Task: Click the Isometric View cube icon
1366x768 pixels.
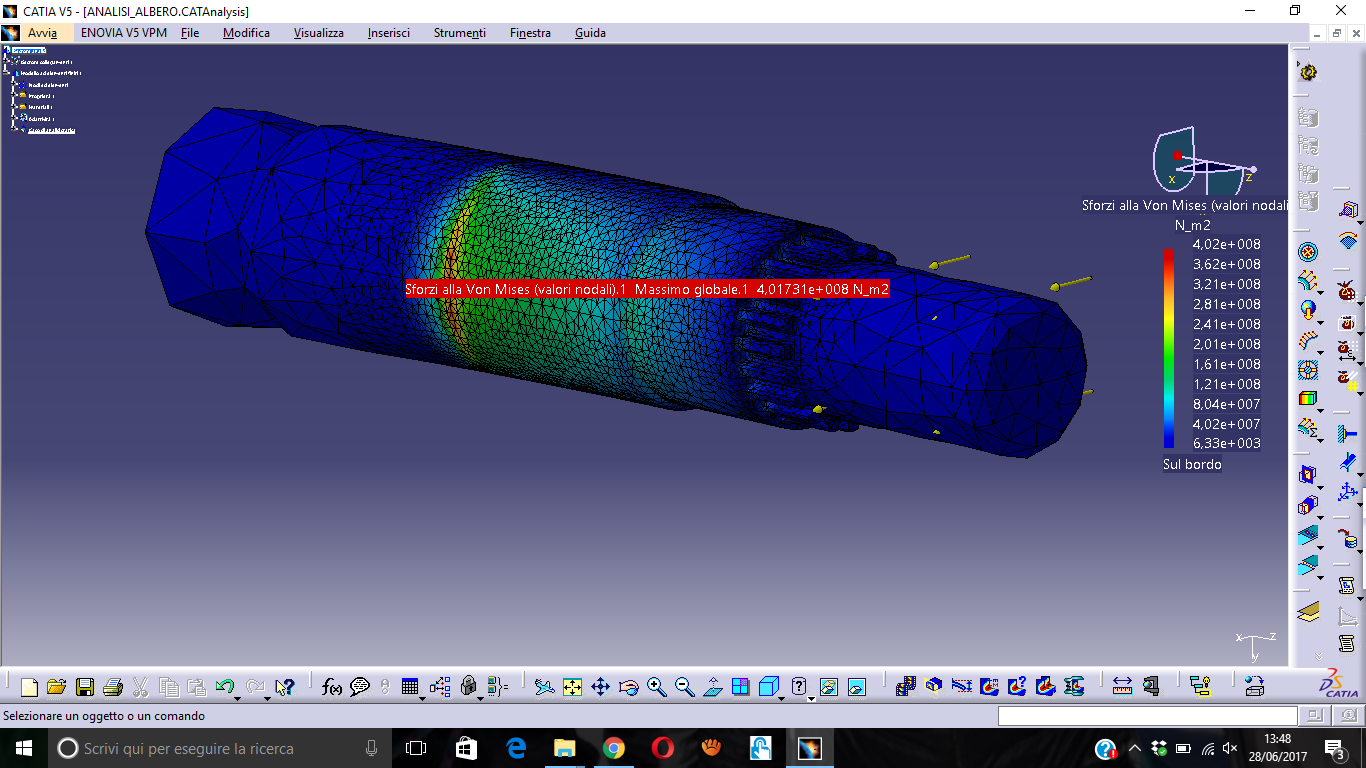Action: click(x=768, y=687)
